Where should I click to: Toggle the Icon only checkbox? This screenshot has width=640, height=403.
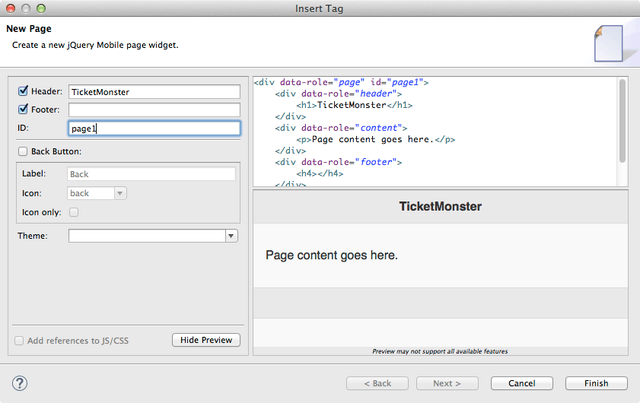[x=73, y=212]
